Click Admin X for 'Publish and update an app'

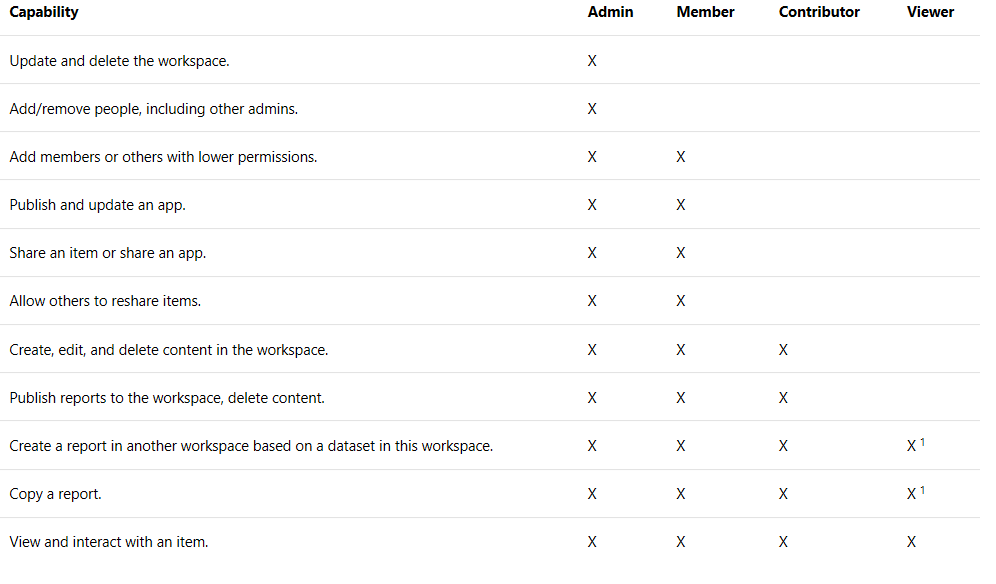(x=592, y=205)
